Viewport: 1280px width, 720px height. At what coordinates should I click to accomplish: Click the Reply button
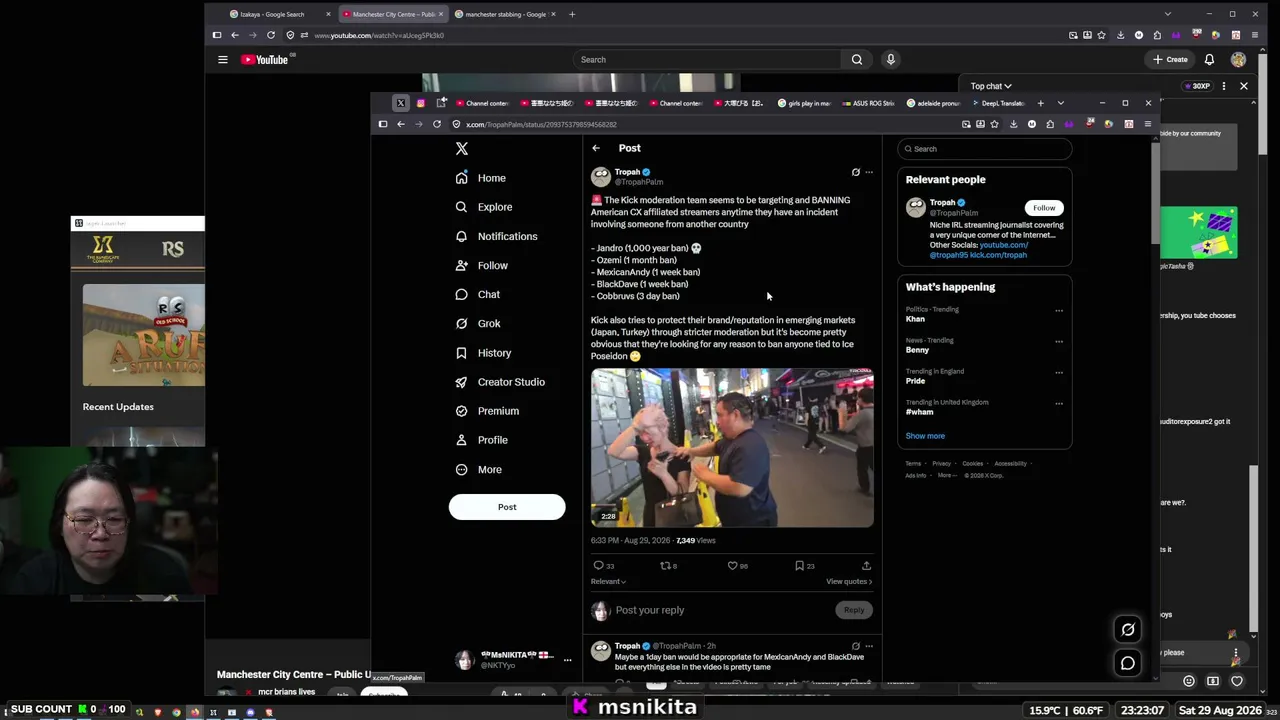tap(854, 610)
